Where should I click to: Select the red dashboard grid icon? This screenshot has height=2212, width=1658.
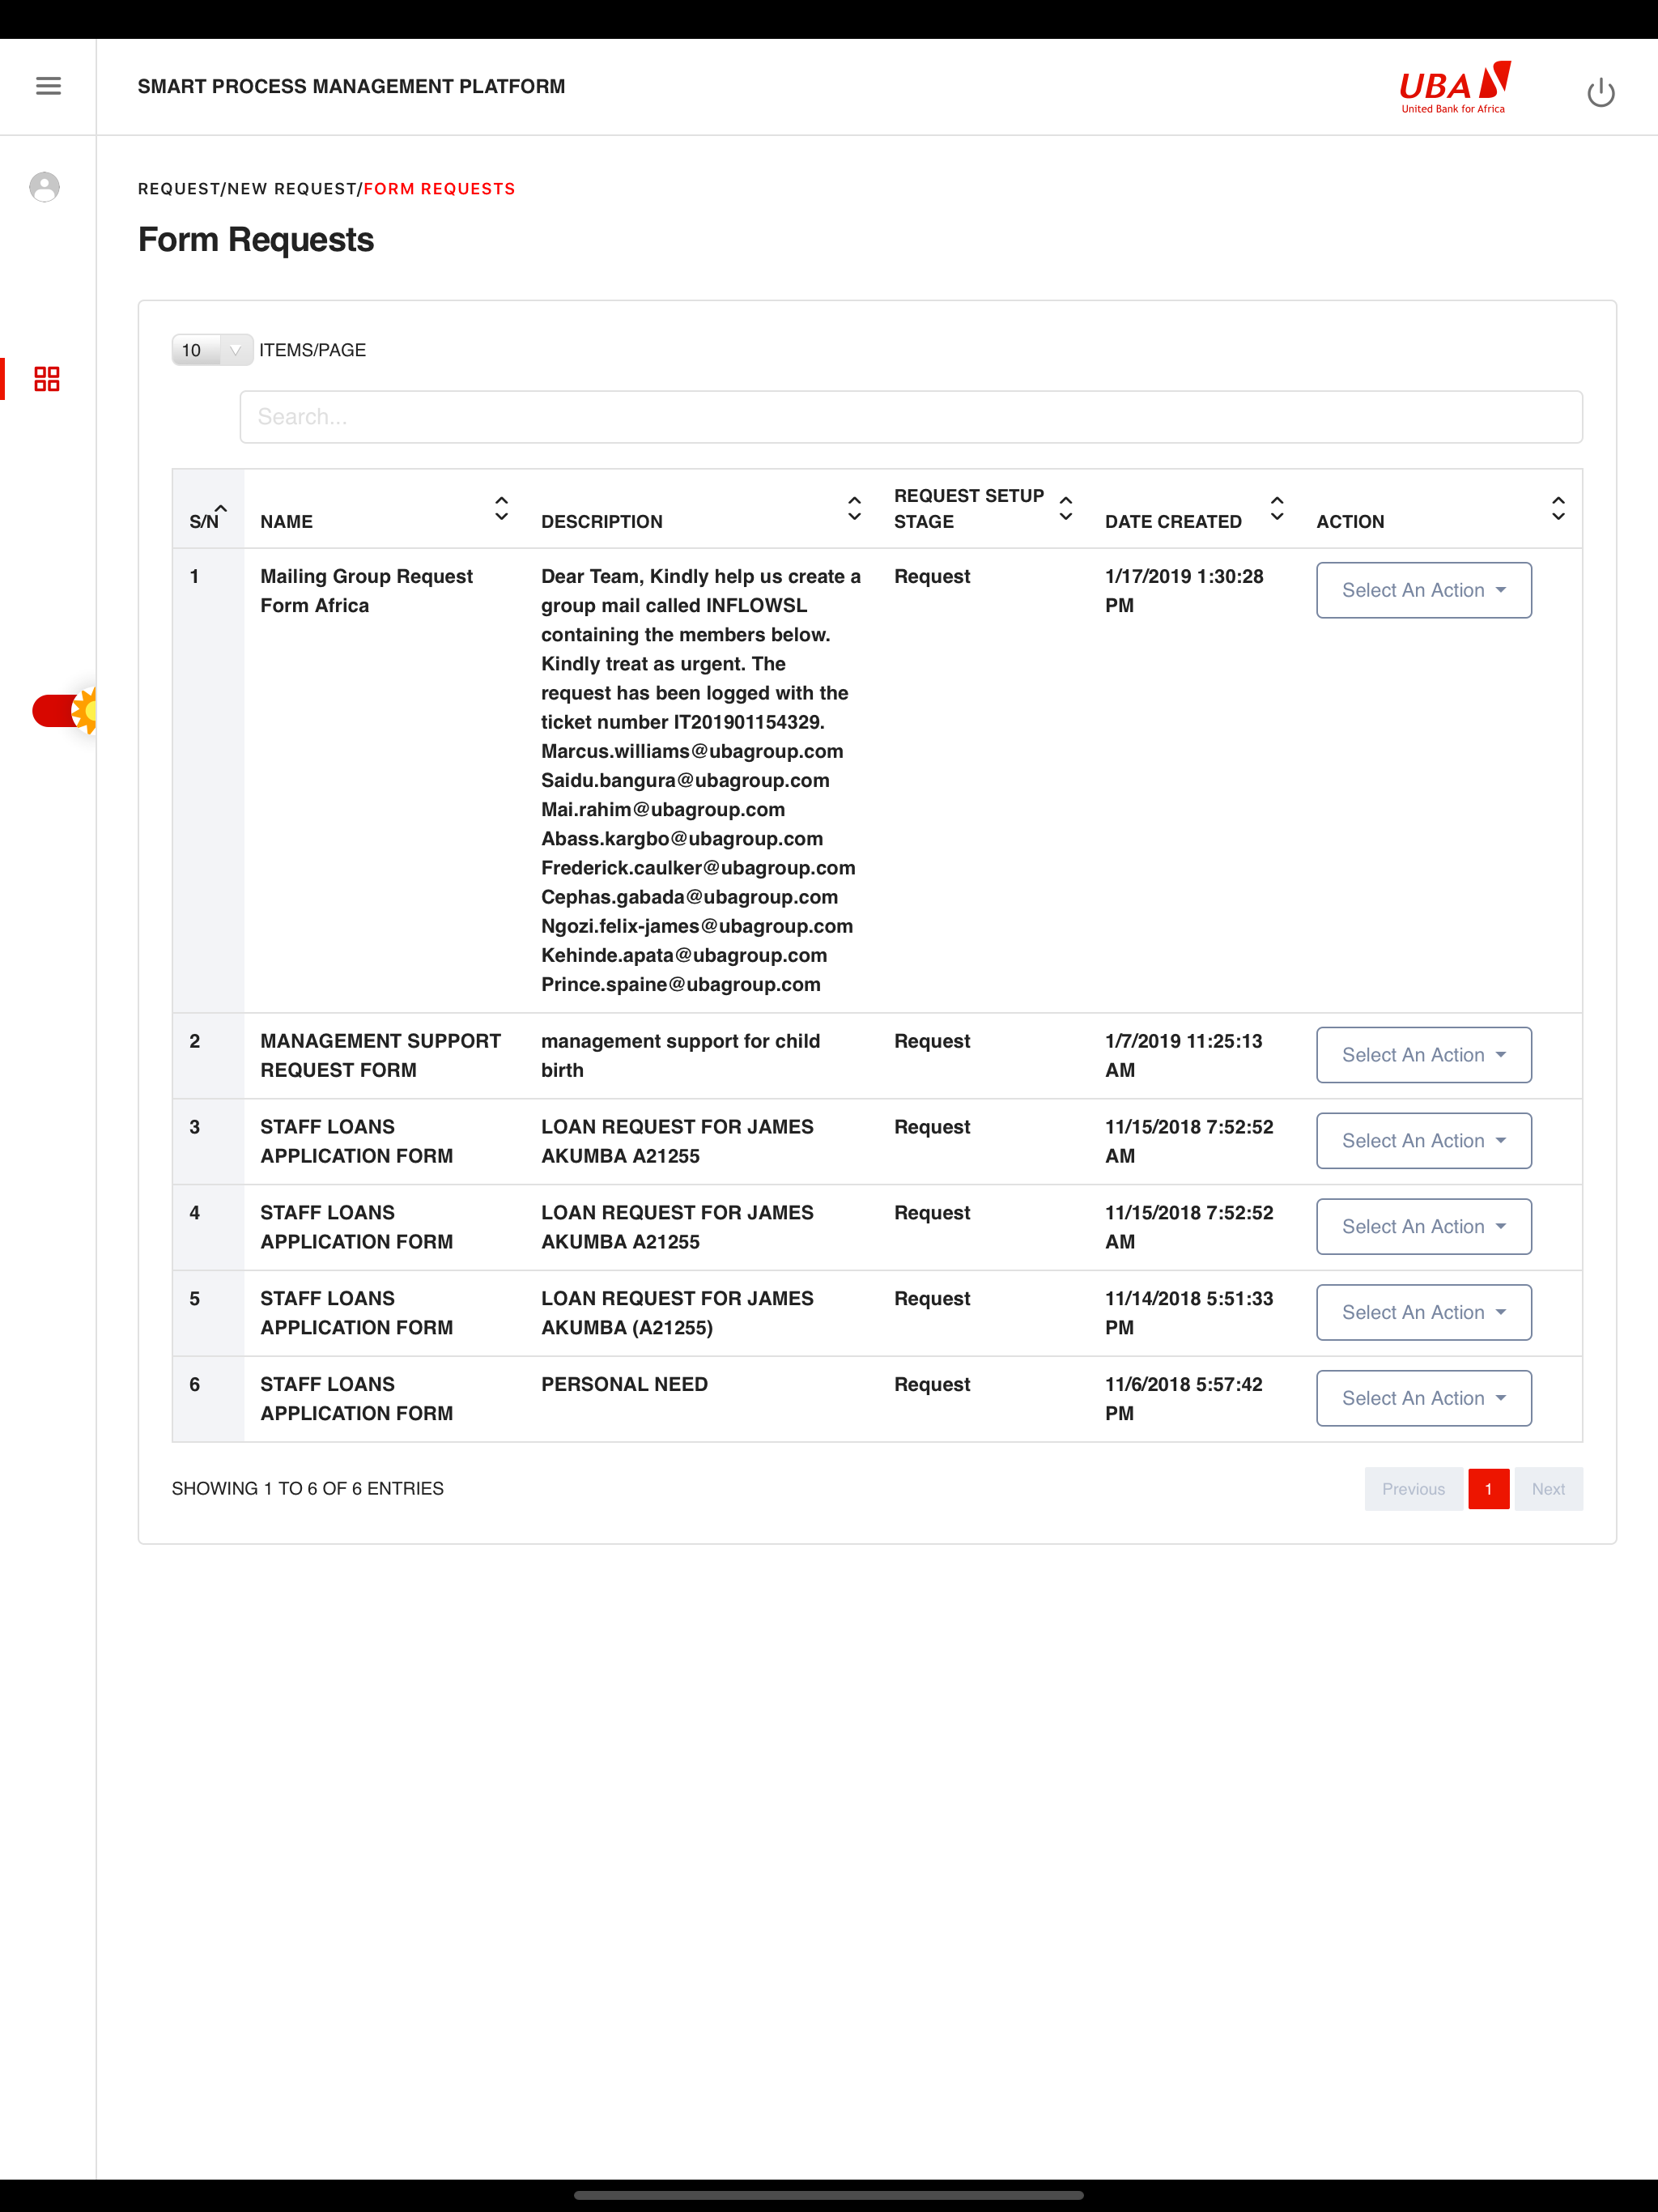click(x=47, y=379)
